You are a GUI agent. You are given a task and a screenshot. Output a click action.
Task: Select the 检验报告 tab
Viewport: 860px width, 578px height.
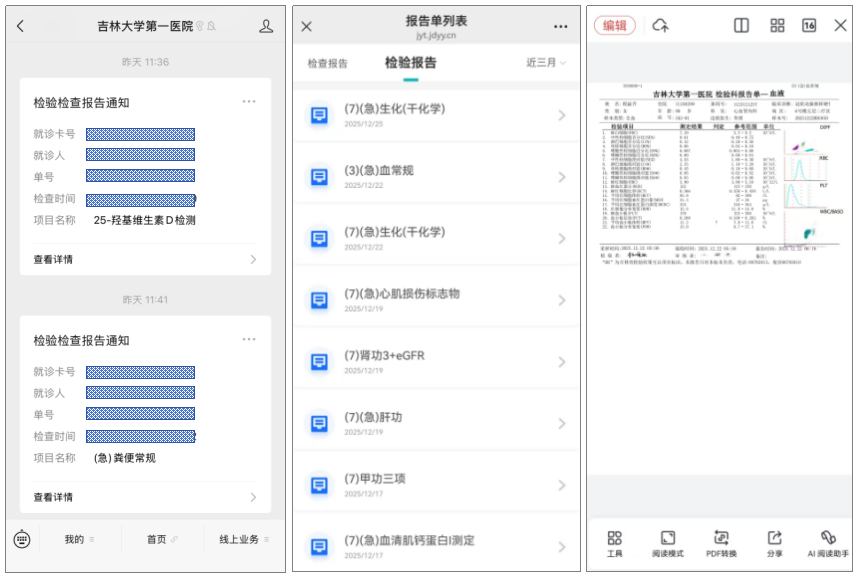410,63
